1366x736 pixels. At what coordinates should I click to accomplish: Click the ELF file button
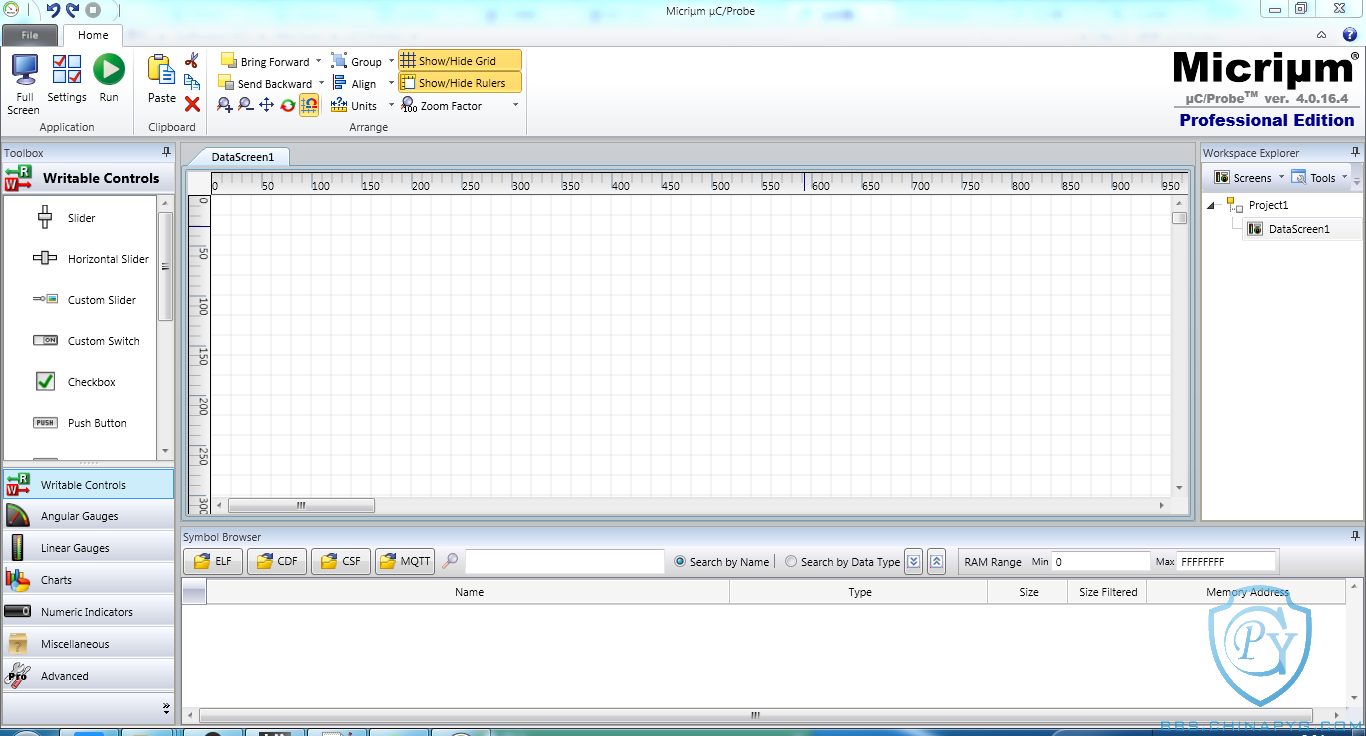pos(213,561)
